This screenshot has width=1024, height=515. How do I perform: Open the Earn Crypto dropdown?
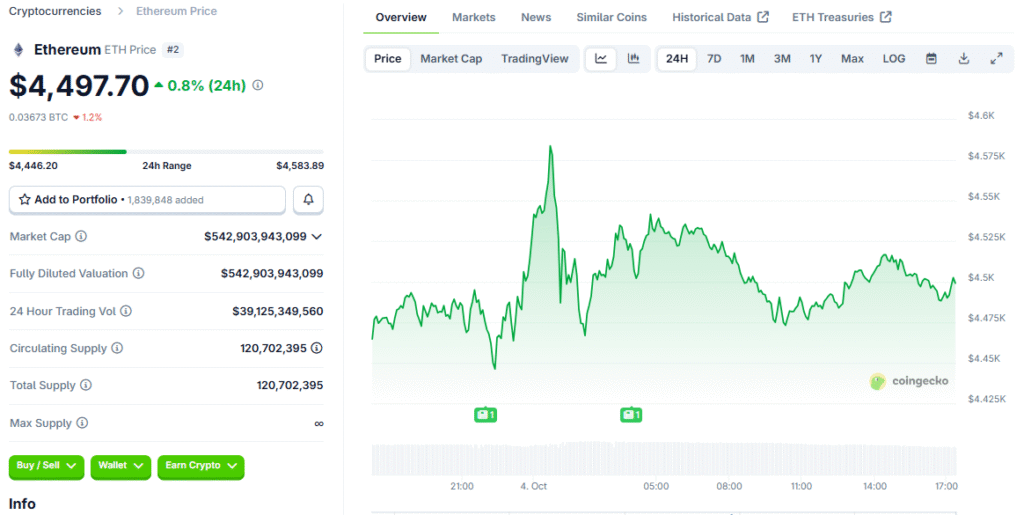coord(201,466)
